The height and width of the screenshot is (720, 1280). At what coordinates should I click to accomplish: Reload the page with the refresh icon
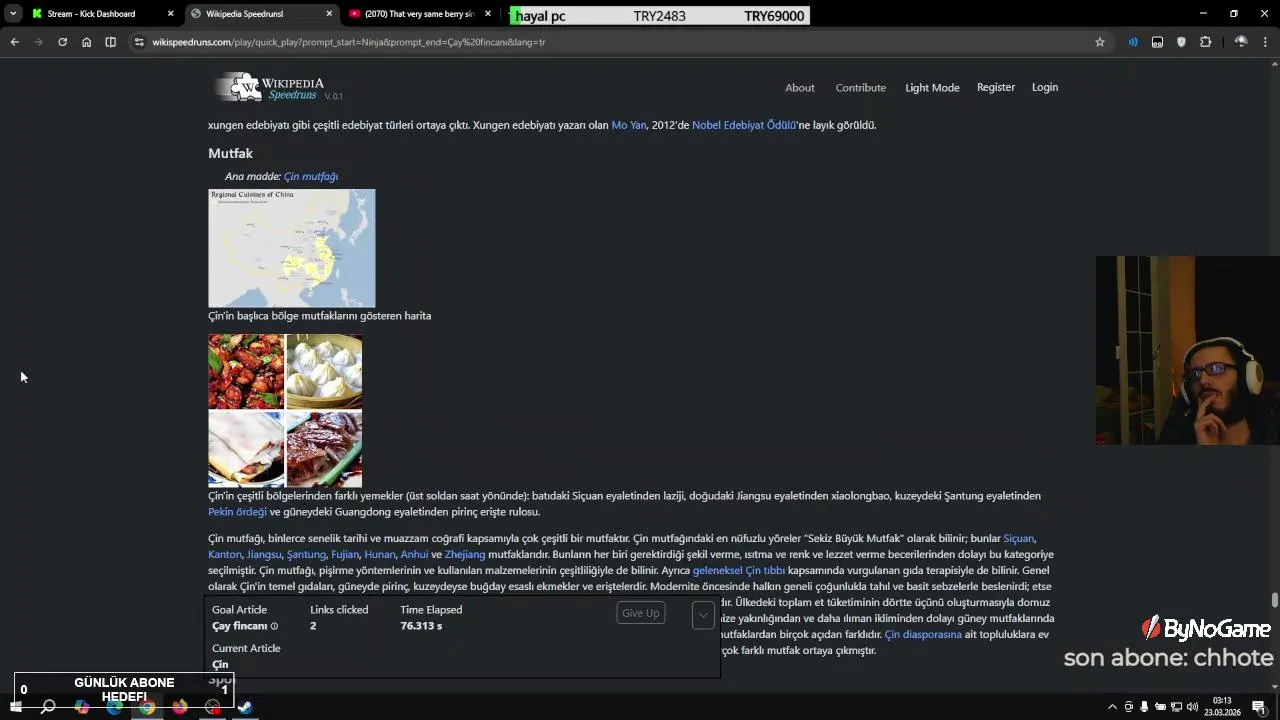(62, 42)
